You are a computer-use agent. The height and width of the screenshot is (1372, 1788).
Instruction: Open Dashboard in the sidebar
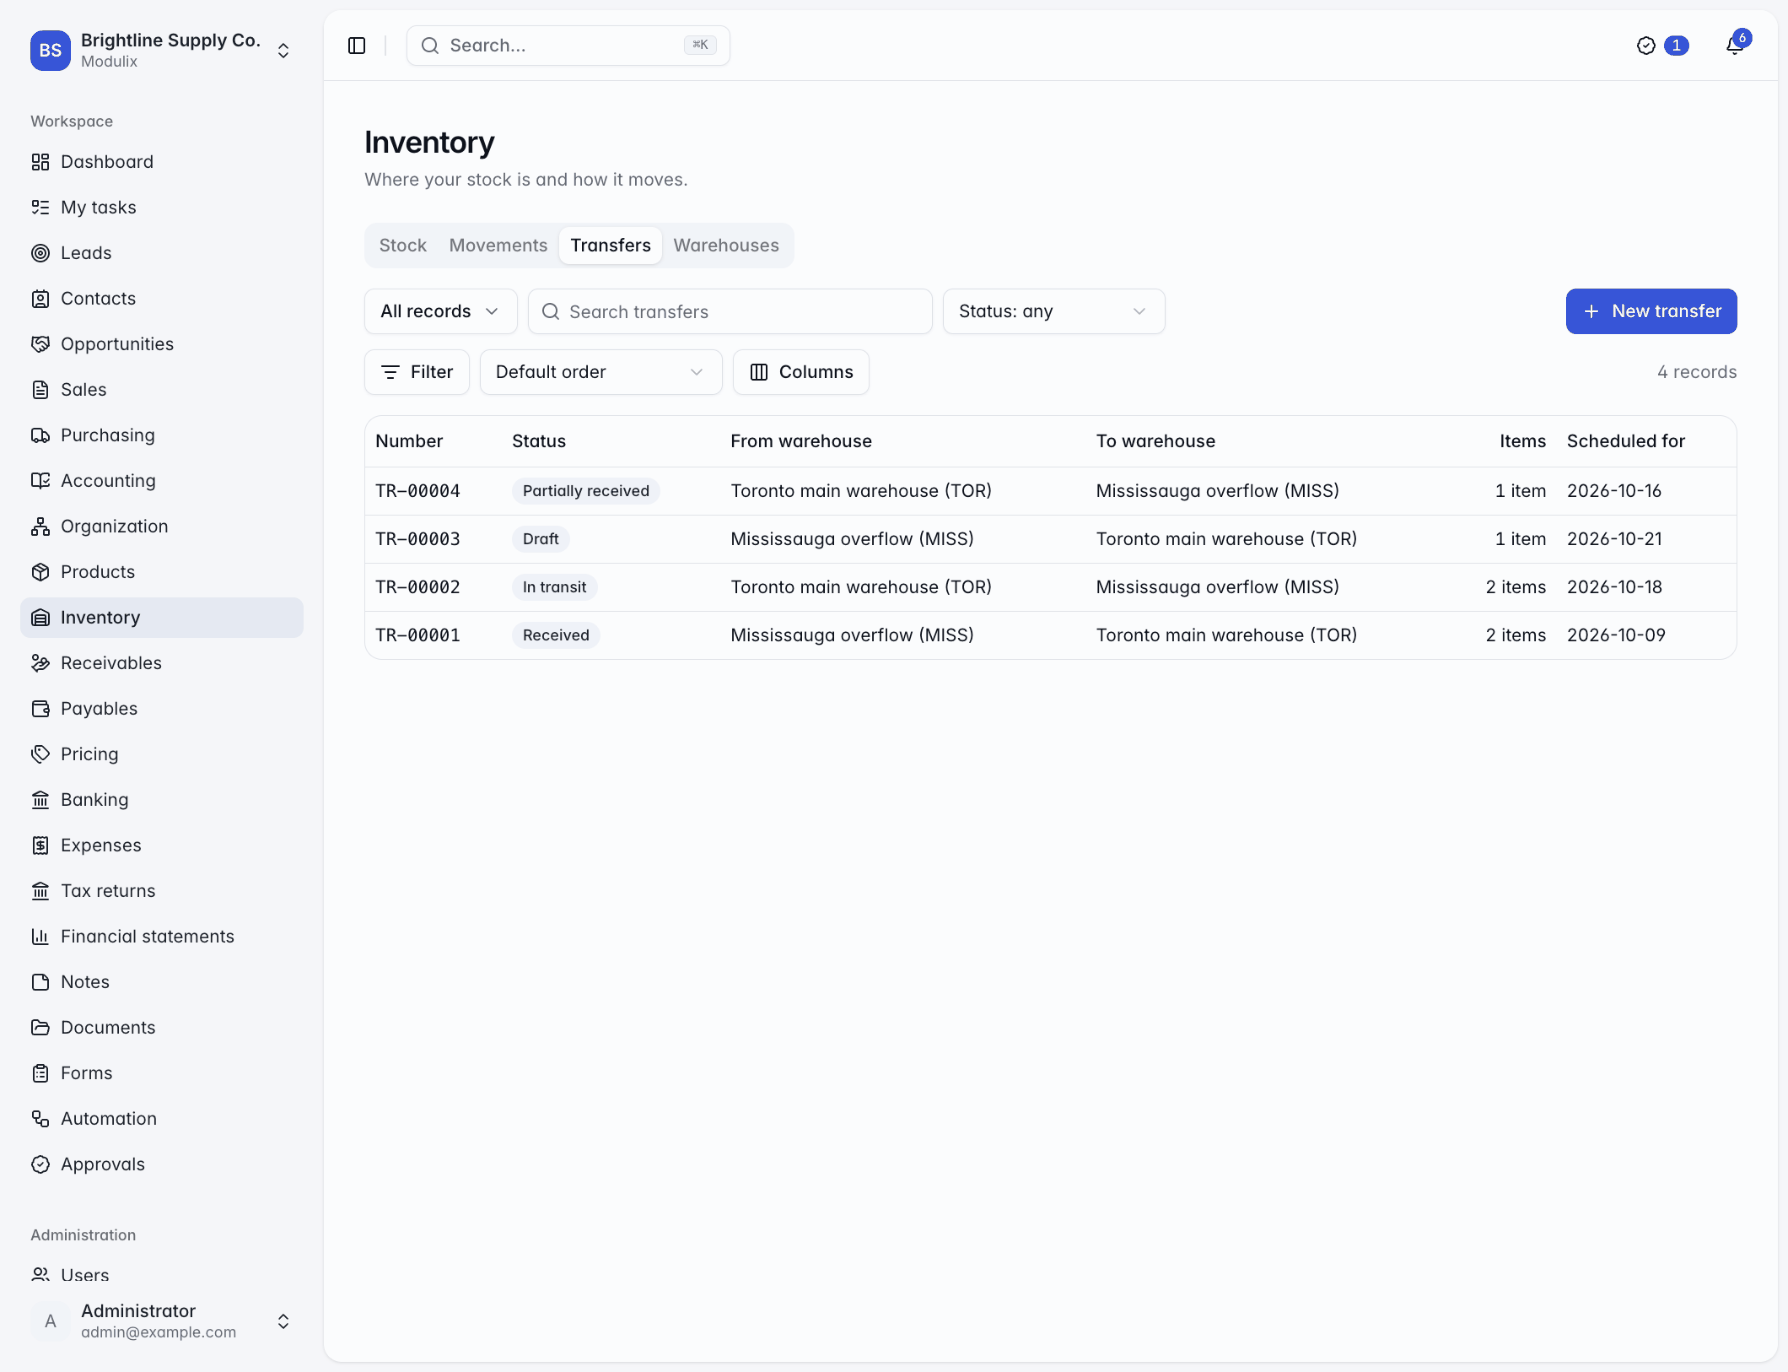pos(162,162)
